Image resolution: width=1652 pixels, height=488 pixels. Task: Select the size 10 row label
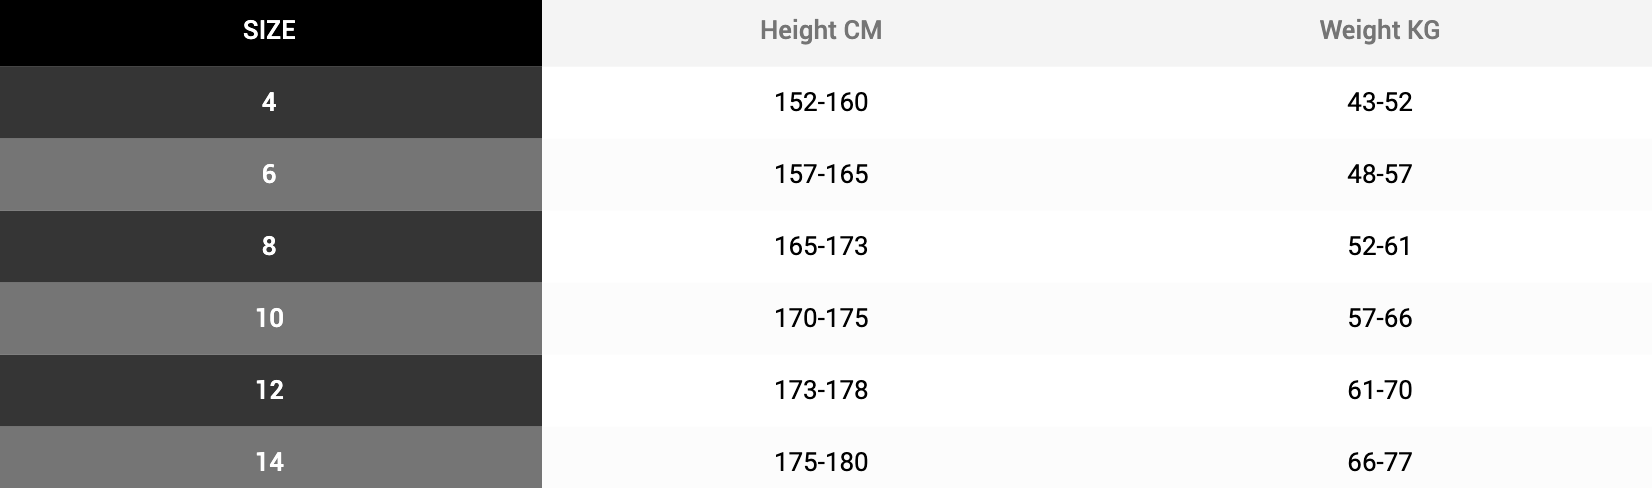(269, 318)
